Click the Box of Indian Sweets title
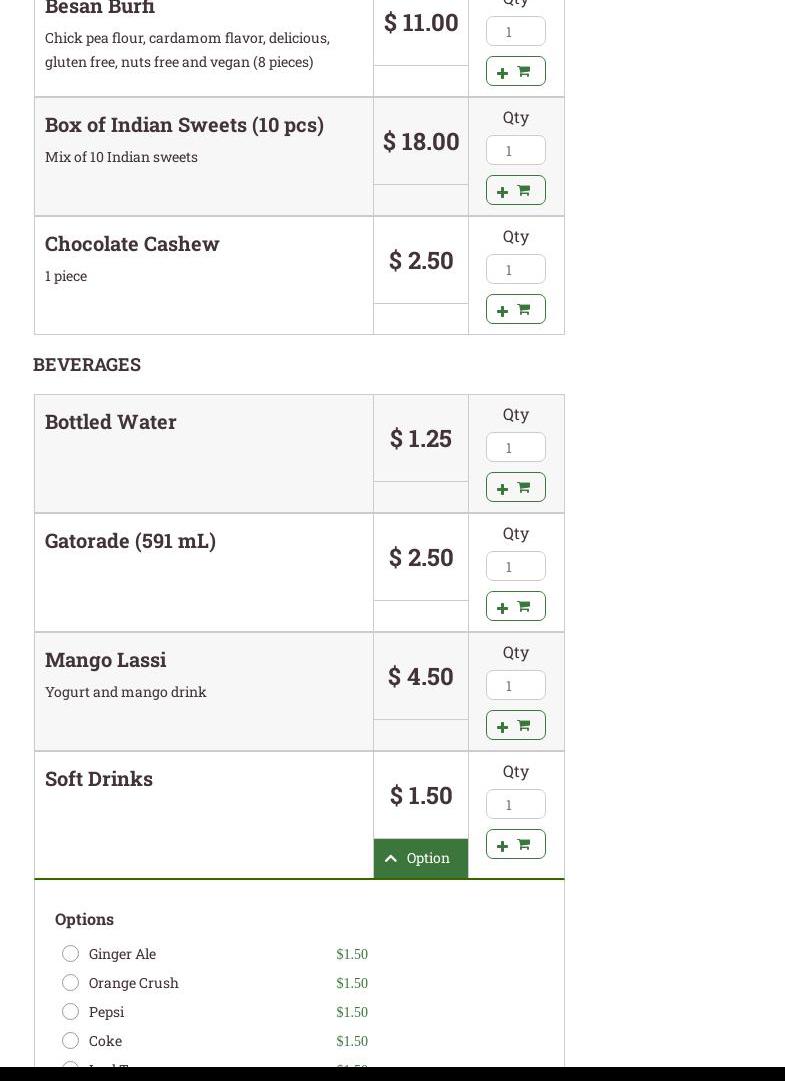Image resolution: width=785 pixels, height=1081 pixels. [184, 125]
